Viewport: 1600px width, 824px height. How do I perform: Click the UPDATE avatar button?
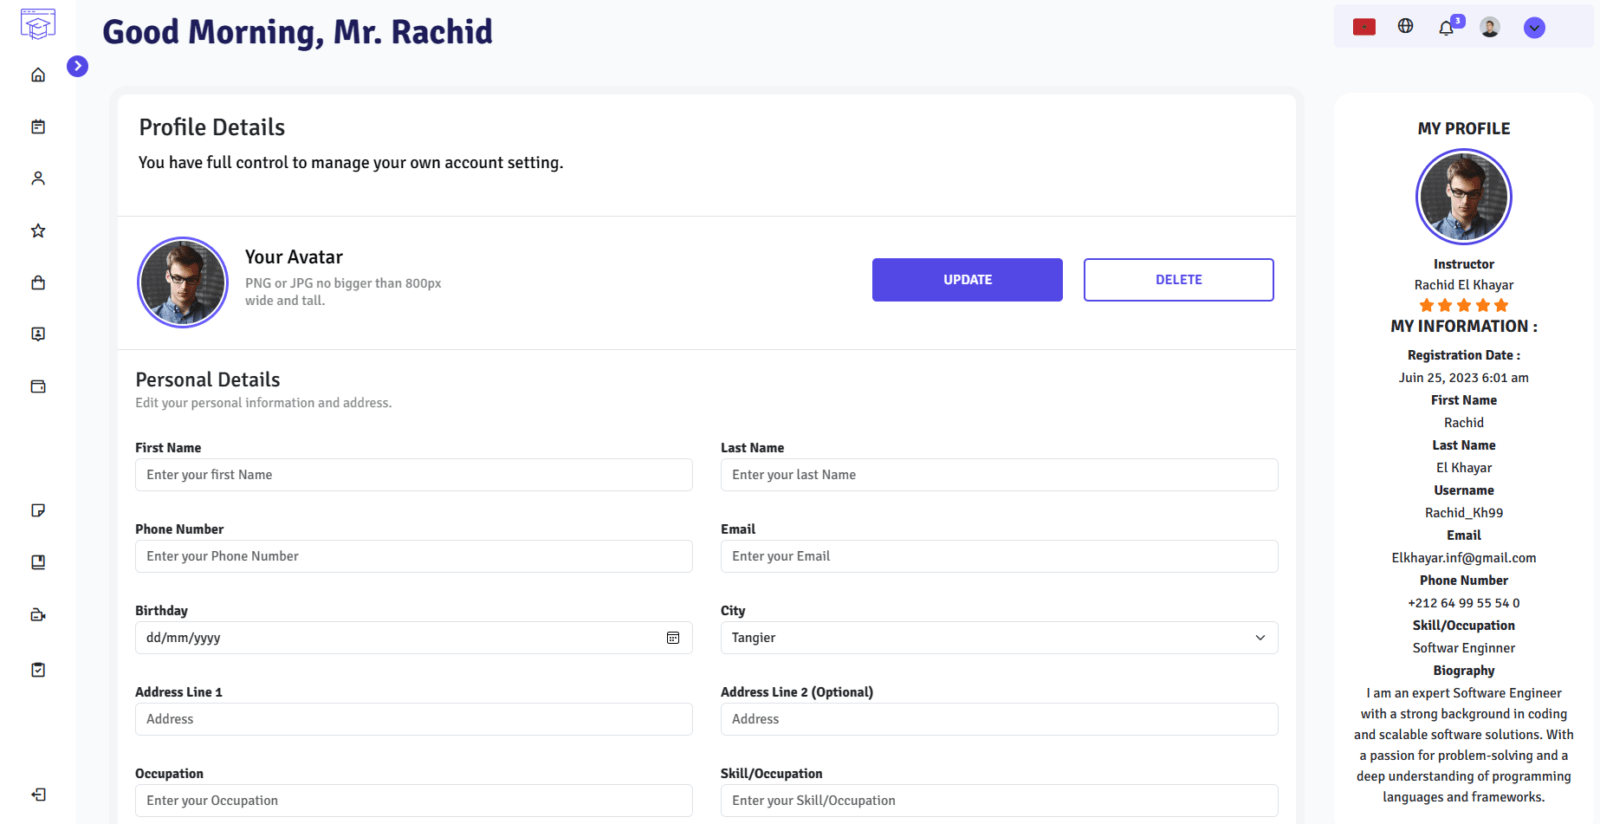pos(967,280)
